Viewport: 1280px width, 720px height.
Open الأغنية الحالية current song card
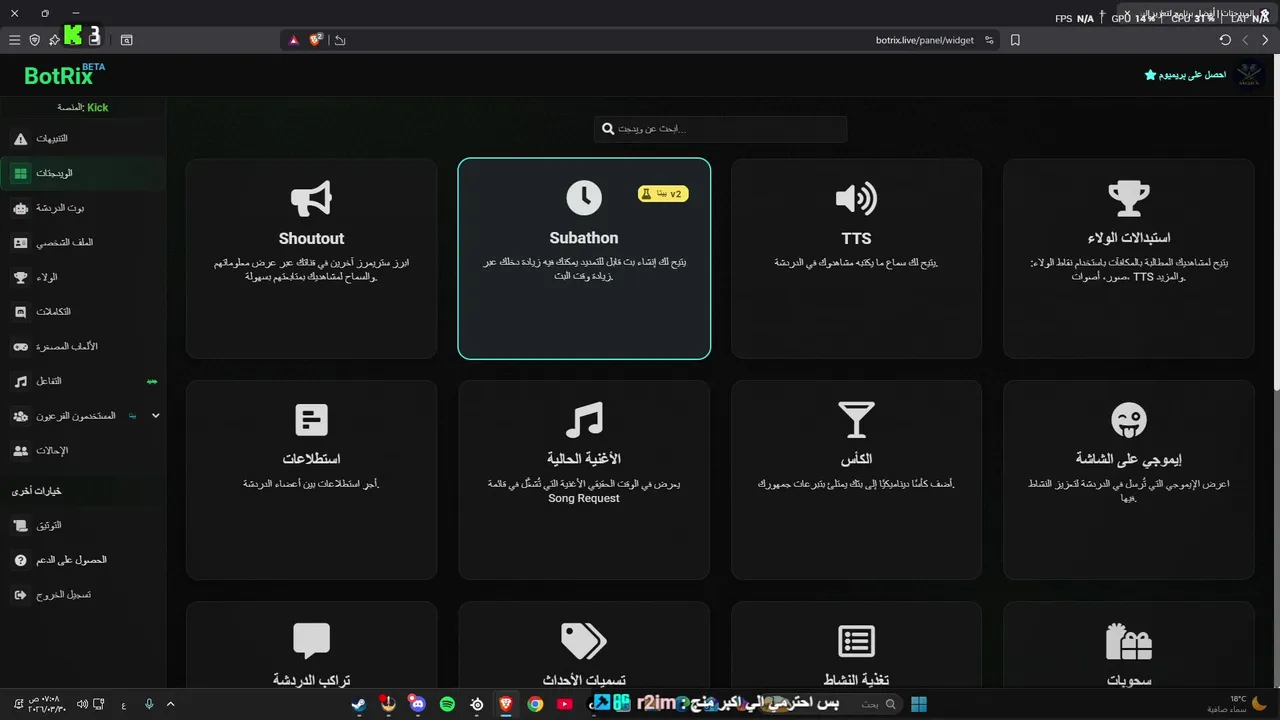[x=584, y=479]
